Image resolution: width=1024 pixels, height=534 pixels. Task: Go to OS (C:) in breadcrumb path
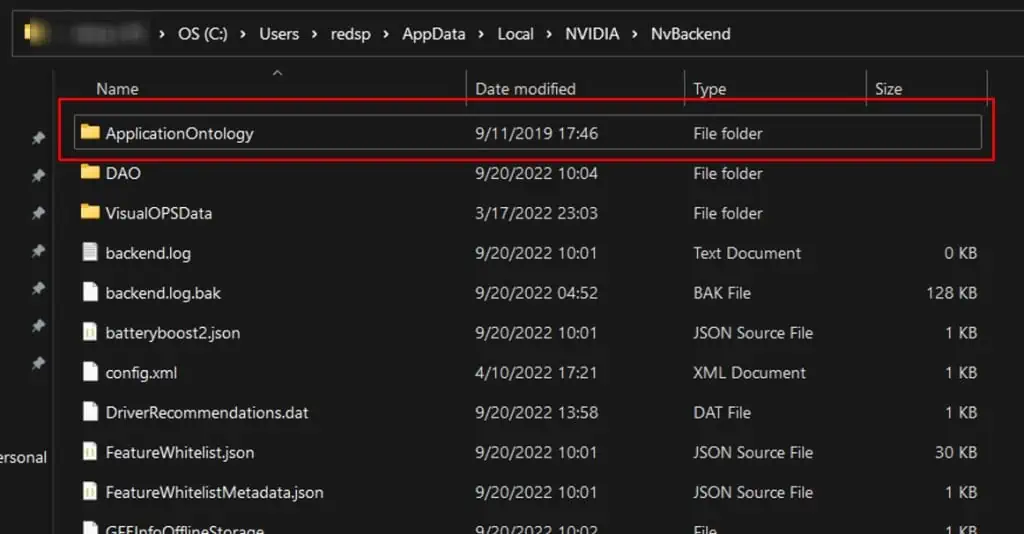coord(203,34)
